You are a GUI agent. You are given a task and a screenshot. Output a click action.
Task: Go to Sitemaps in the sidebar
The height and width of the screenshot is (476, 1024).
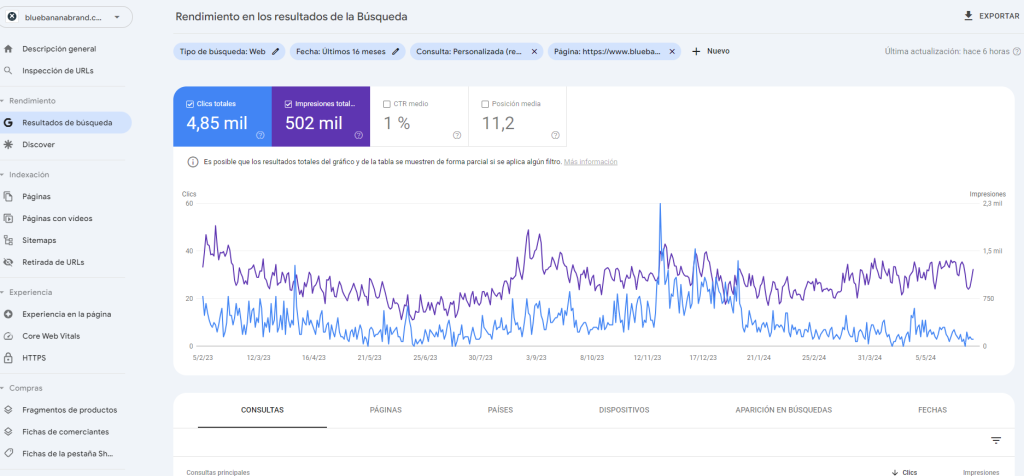[39, 240]
